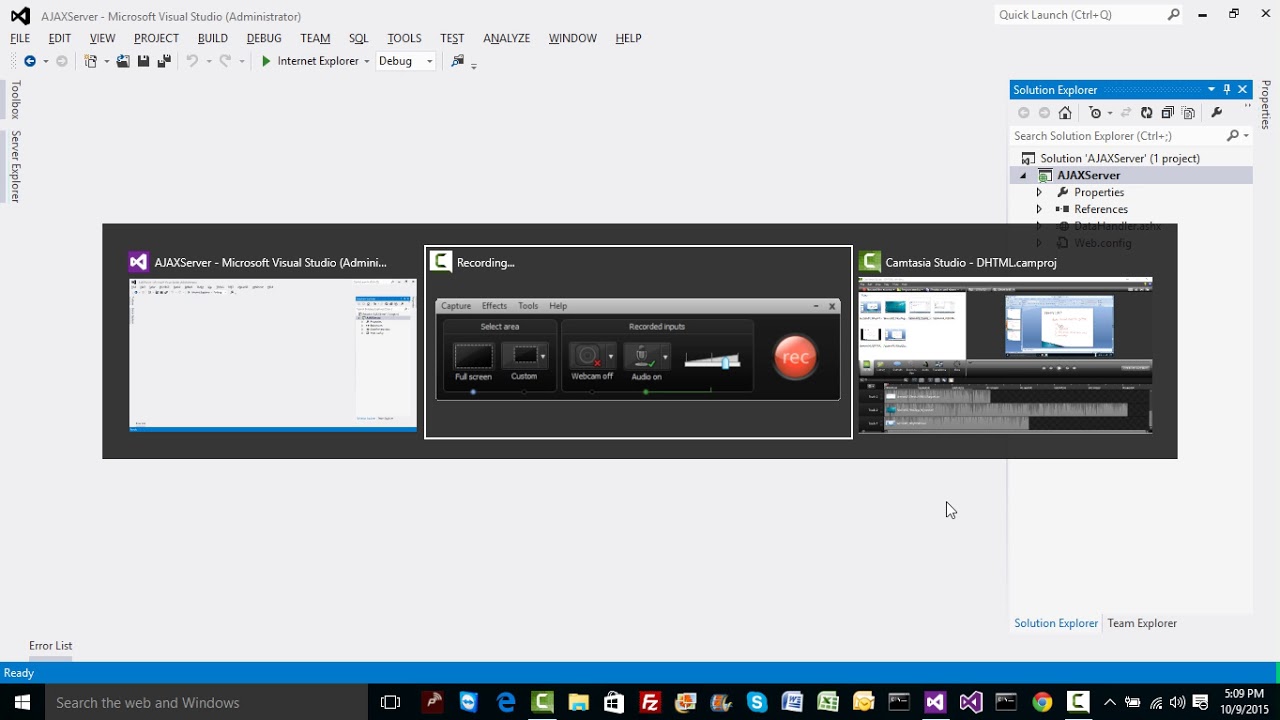Click the Pending Changes Filter clock icon
Screen dimensions: 1280x720
pos(1095,113)
